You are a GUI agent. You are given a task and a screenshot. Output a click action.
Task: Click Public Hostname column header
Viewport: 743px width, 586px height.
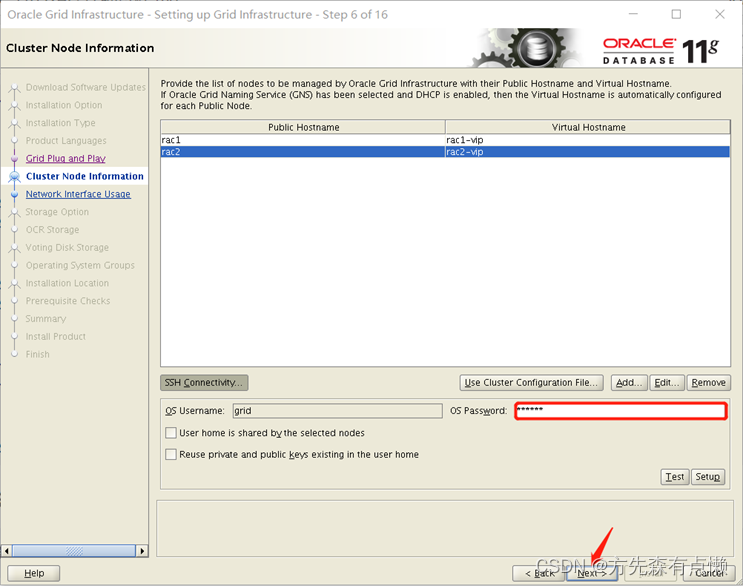(303, 127)
